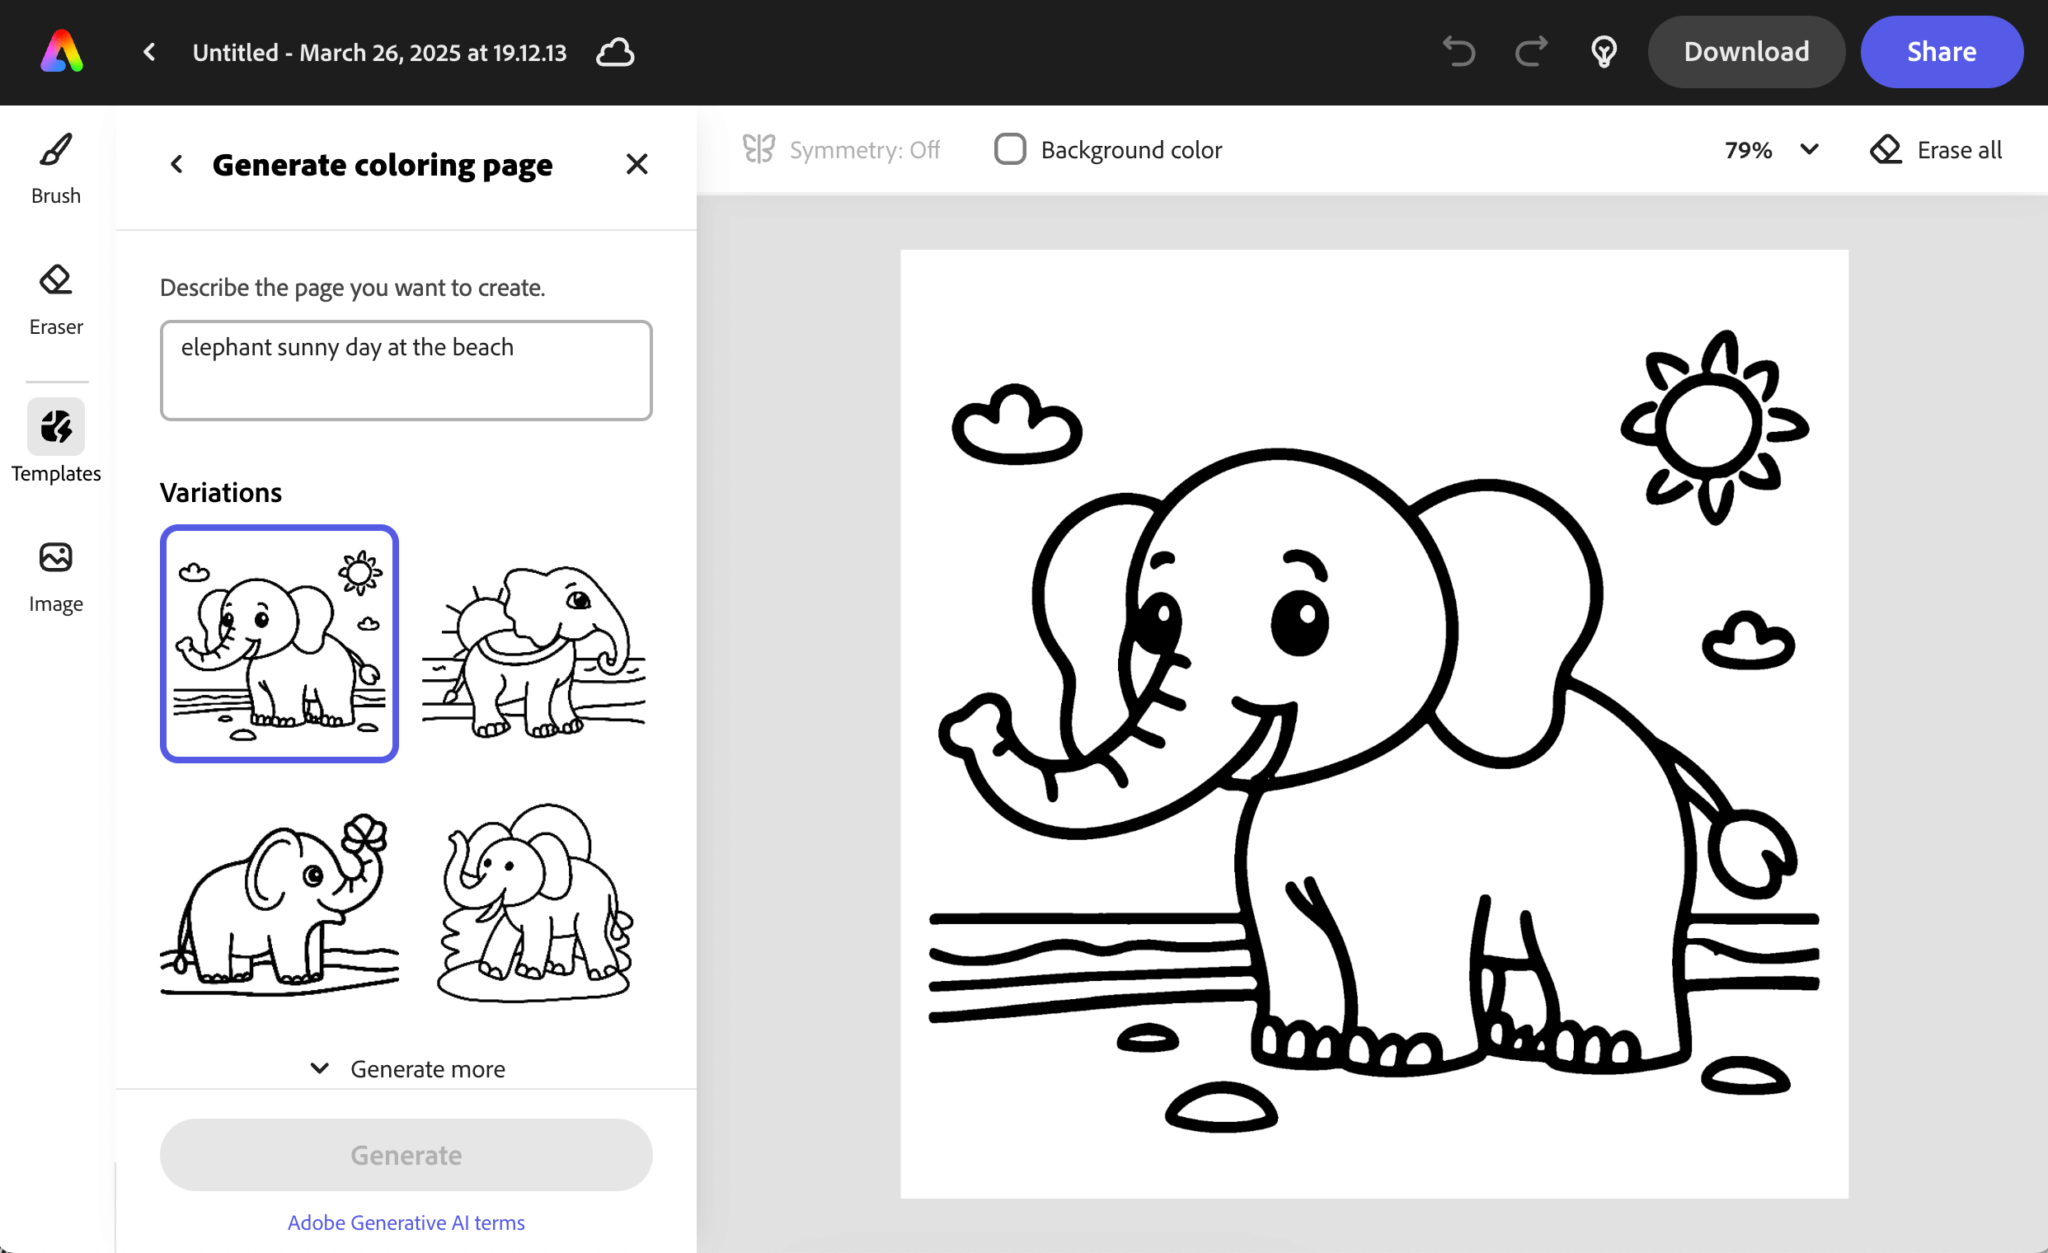The width and height of the screenshot is (2048, 1253).
Task: Select the Brush tool
Action: (x=56, y=167)
